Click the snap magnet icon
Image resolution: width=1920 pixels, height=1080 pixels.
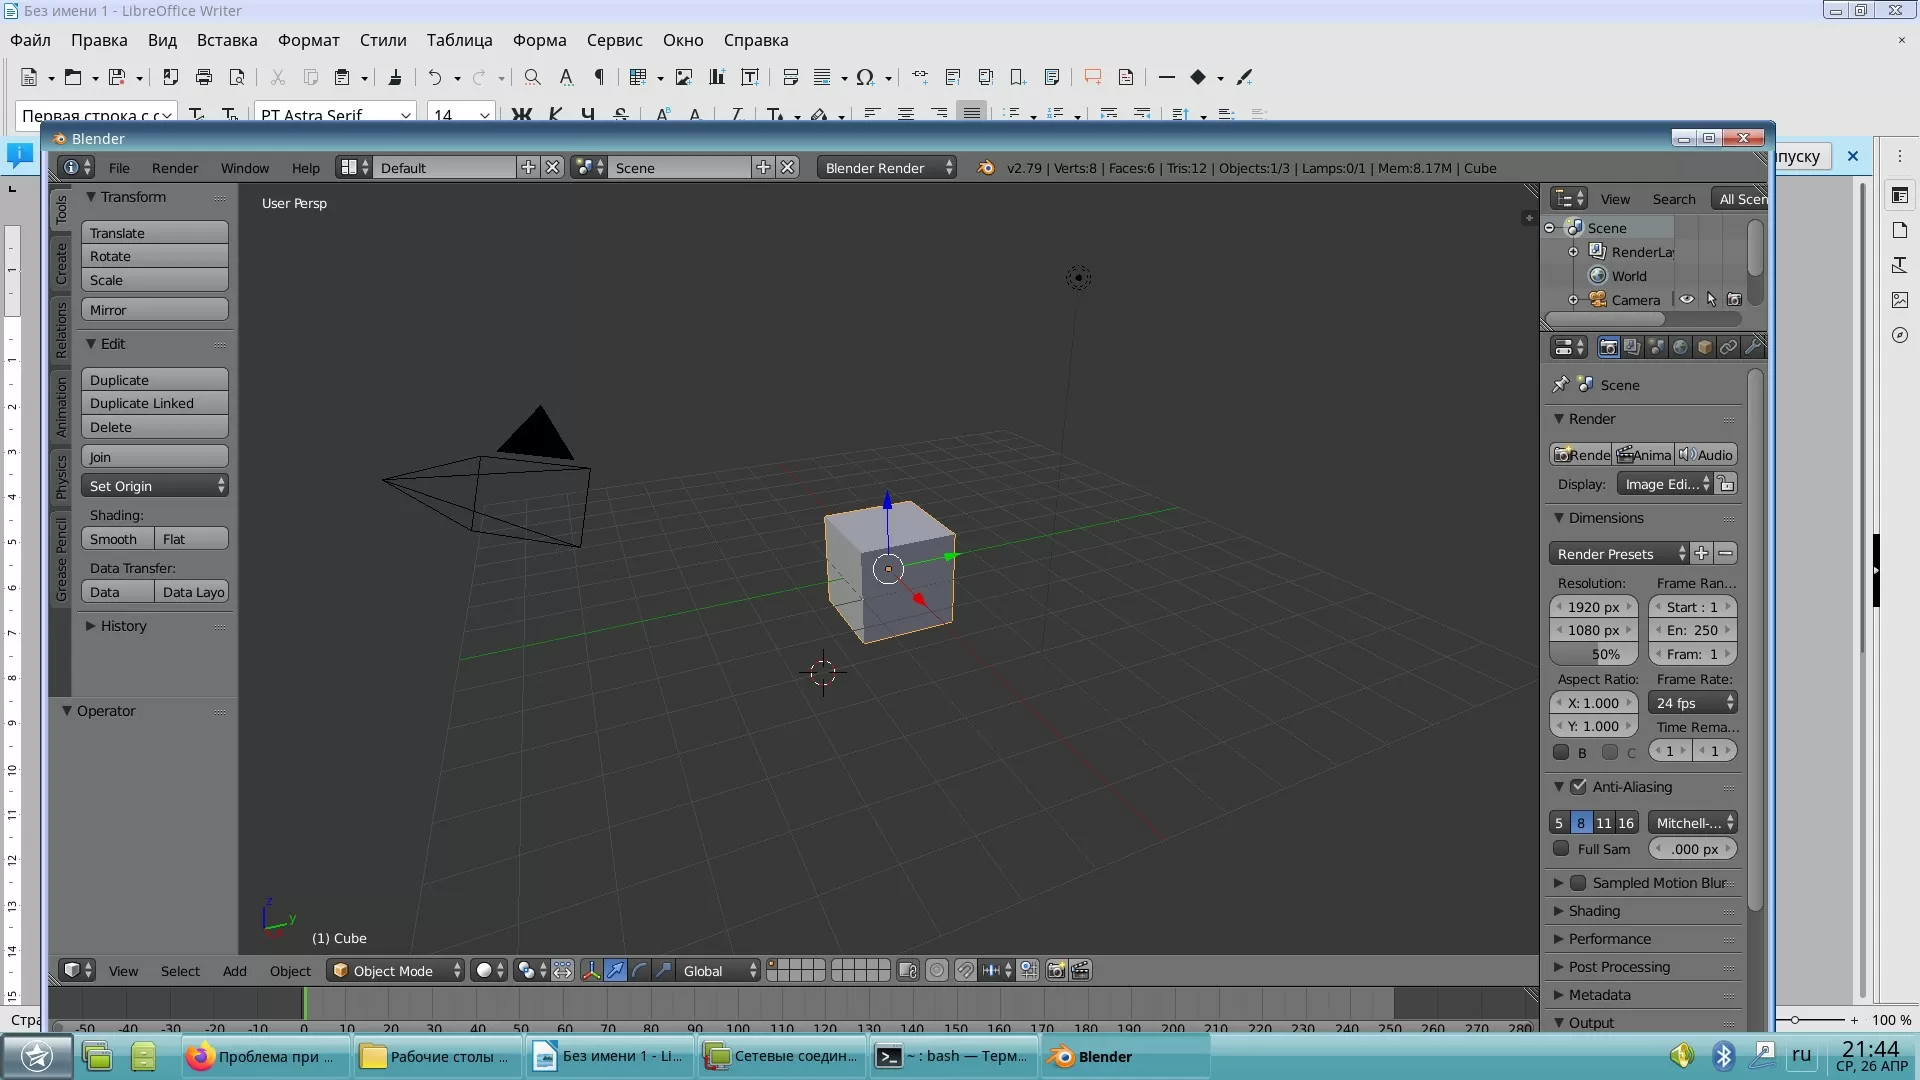[965, 971]
